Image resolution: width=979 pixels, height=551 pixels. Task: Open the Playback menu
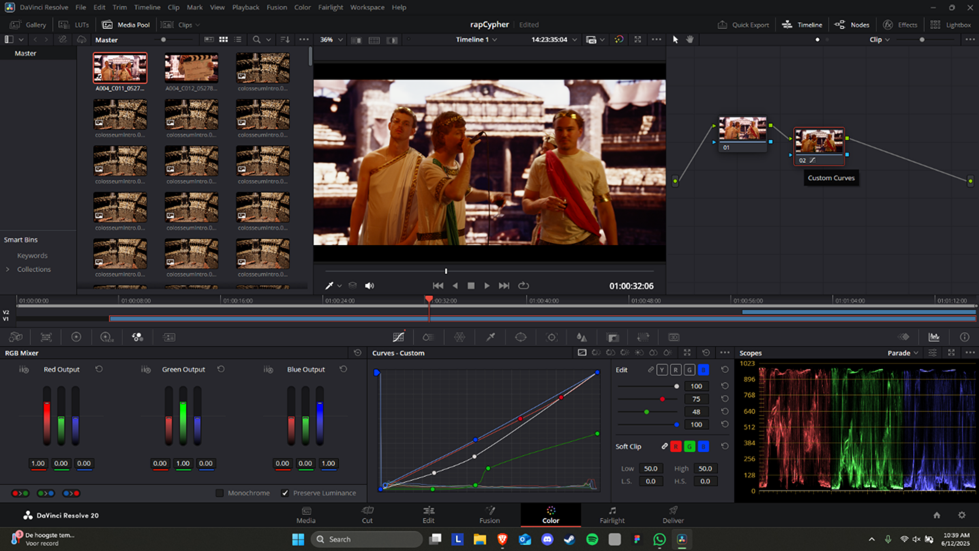tap(245, 7)
